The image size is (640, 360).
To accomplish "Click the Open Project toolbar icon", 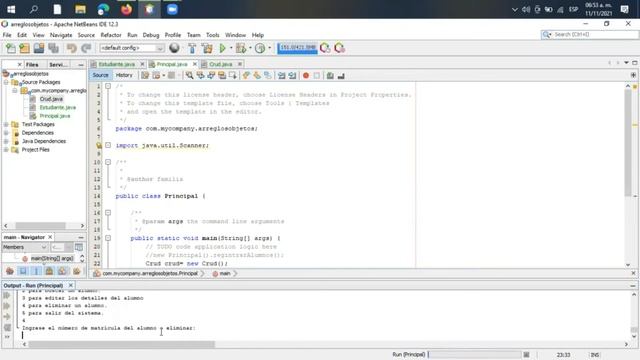I will click(39, 48).
